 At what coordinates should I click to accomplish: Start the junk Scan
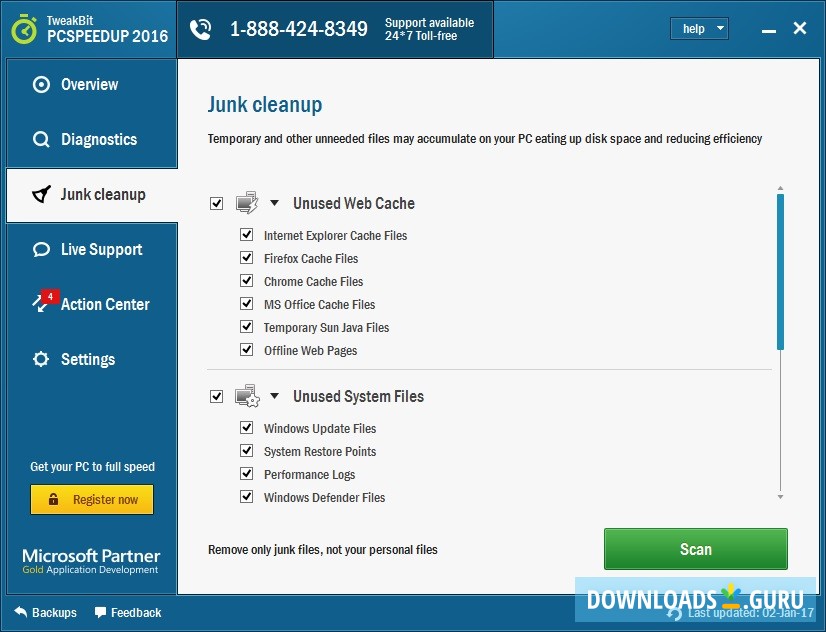click(x=695, y=549)
